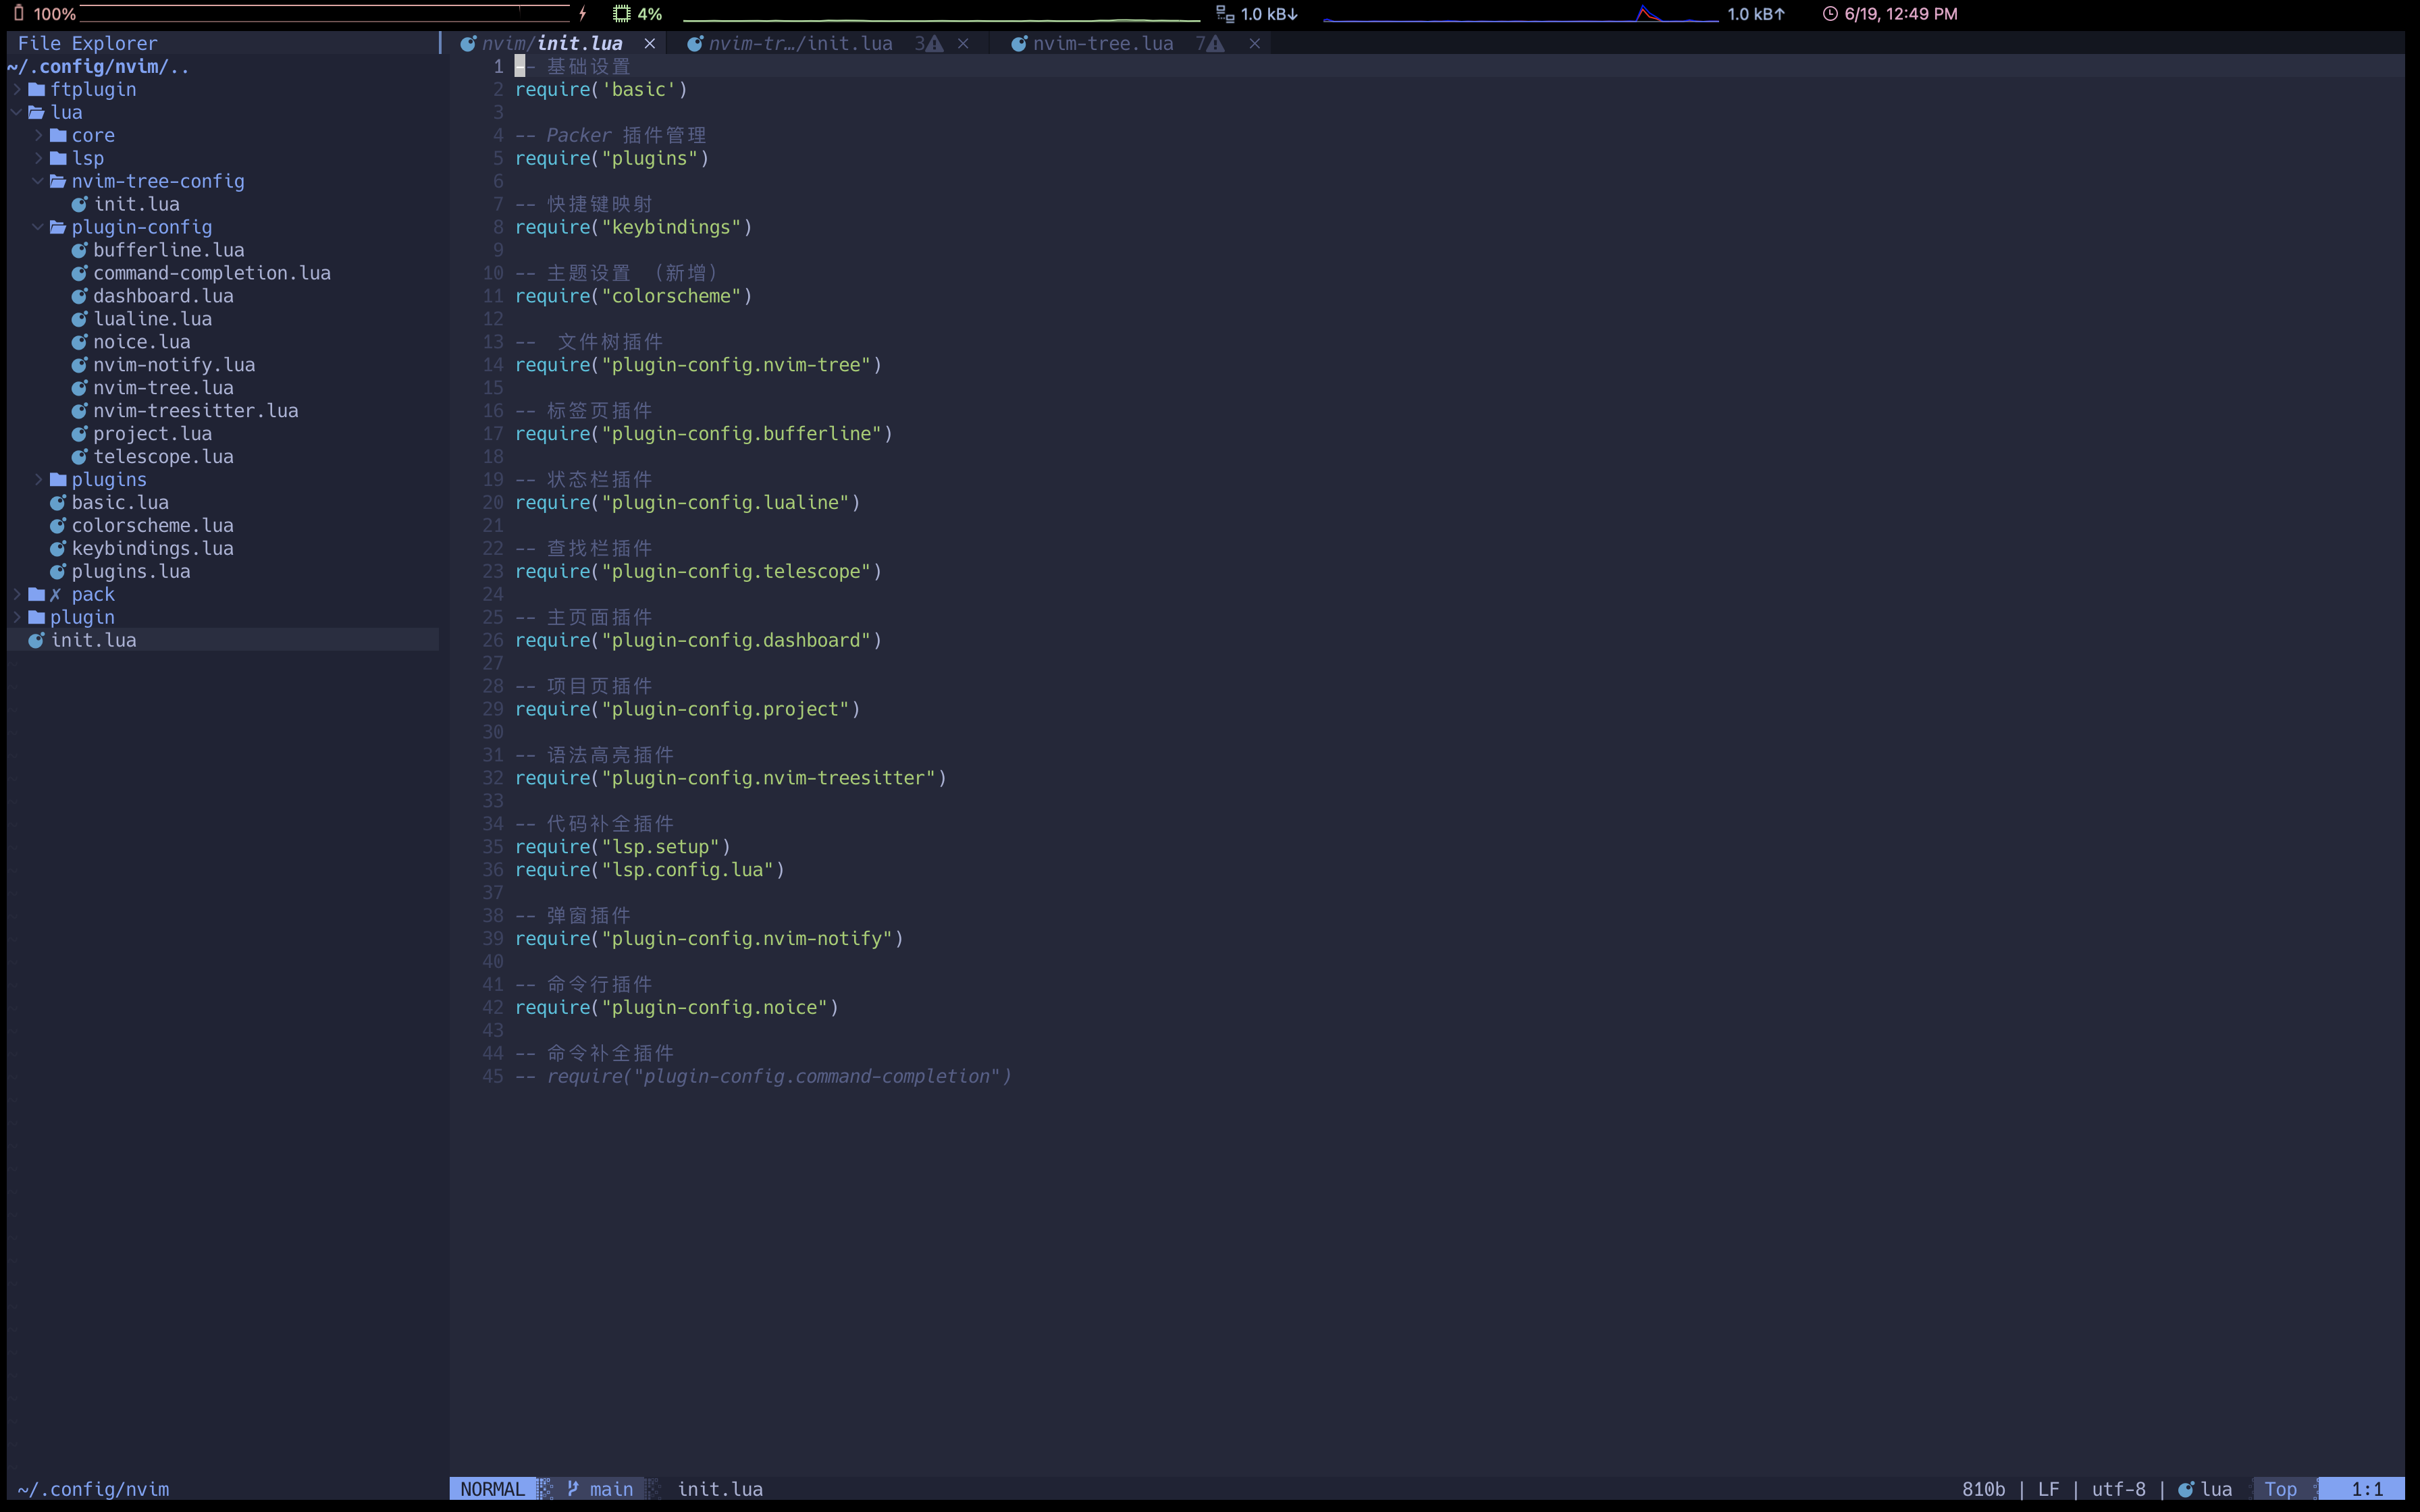Open basic.lua from the file explorer

121,502
